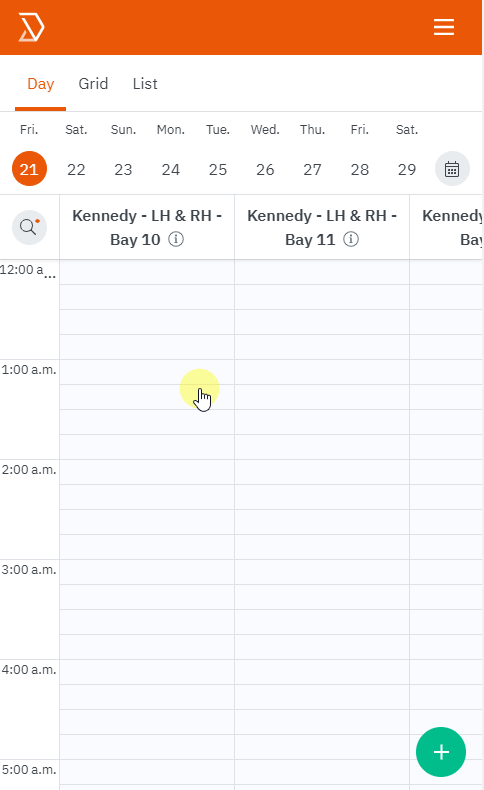Show info for Bay 11
Screen dimensions: 484x790
point(351,239)
